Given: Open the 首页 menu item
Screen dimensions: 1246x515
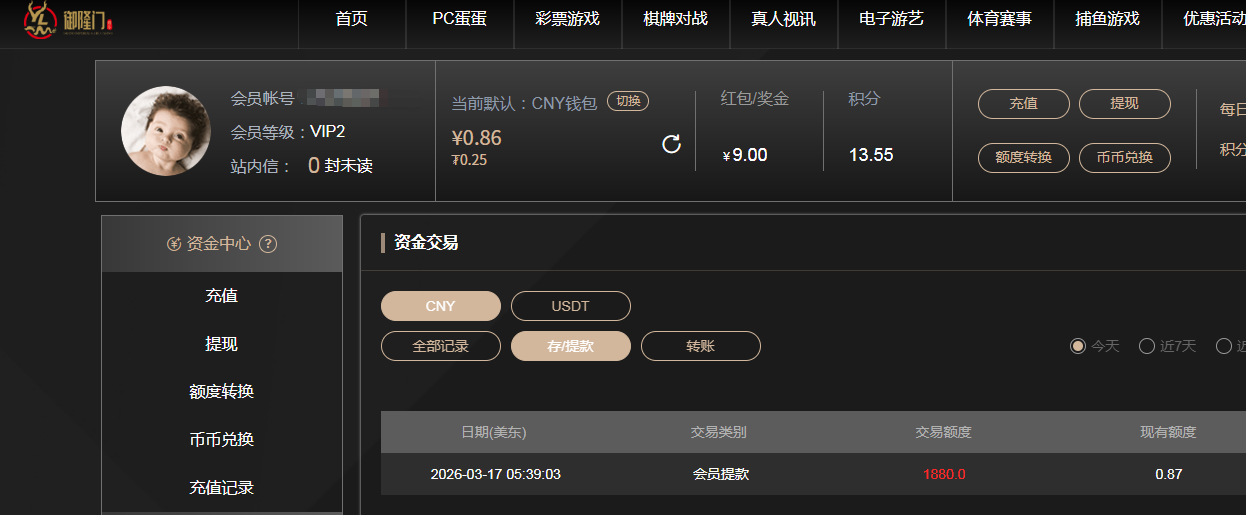Looking at the screenshot, I should click(352, 19).
